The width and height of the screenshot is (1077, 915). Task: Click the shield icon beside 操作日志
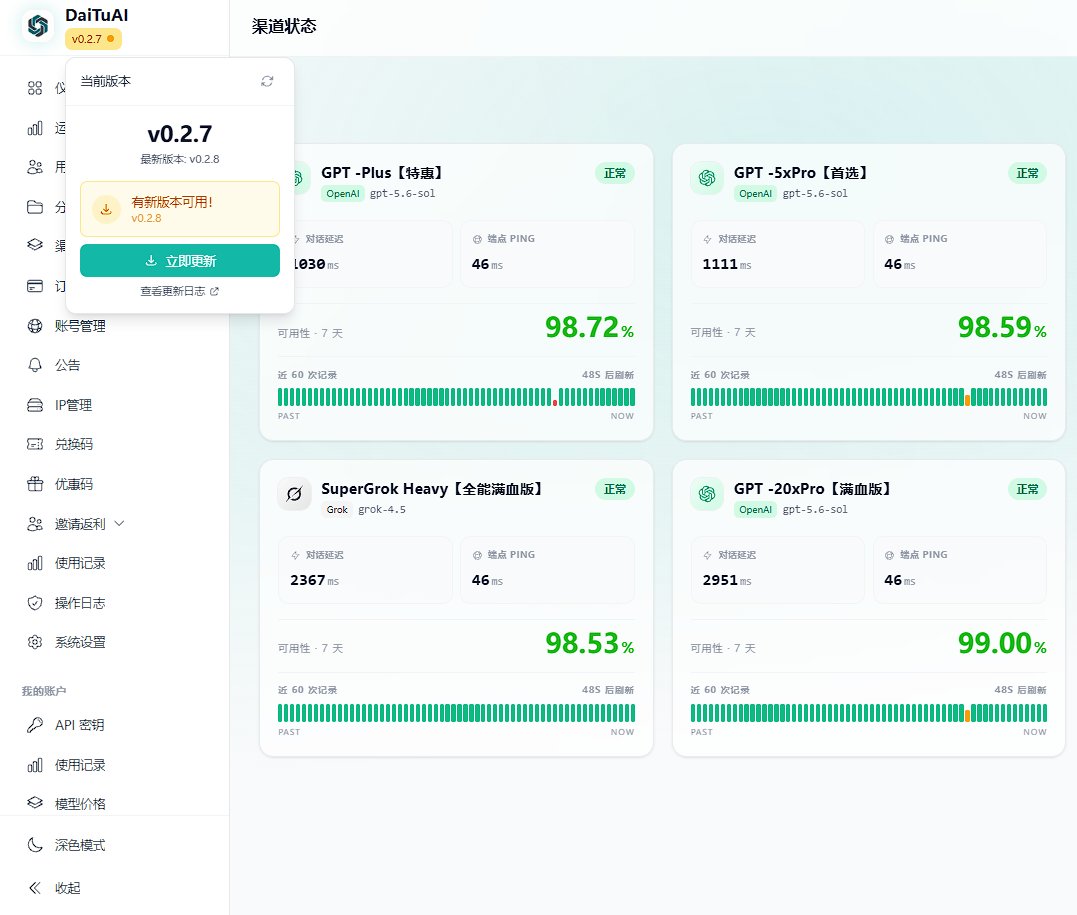click(35, 603)
